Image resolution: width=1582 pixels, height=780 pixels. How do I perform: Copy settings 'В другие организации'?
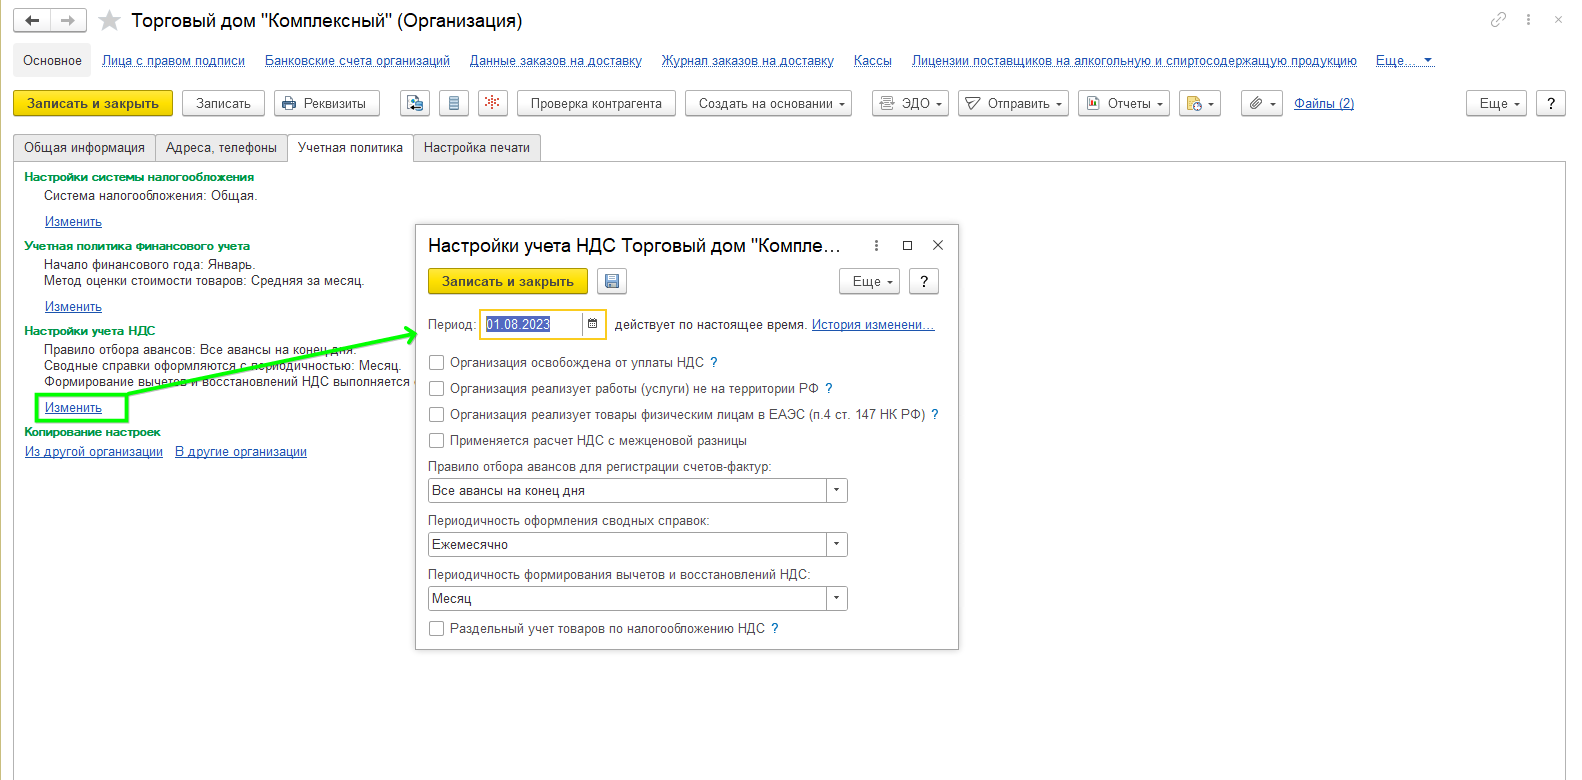241,451
